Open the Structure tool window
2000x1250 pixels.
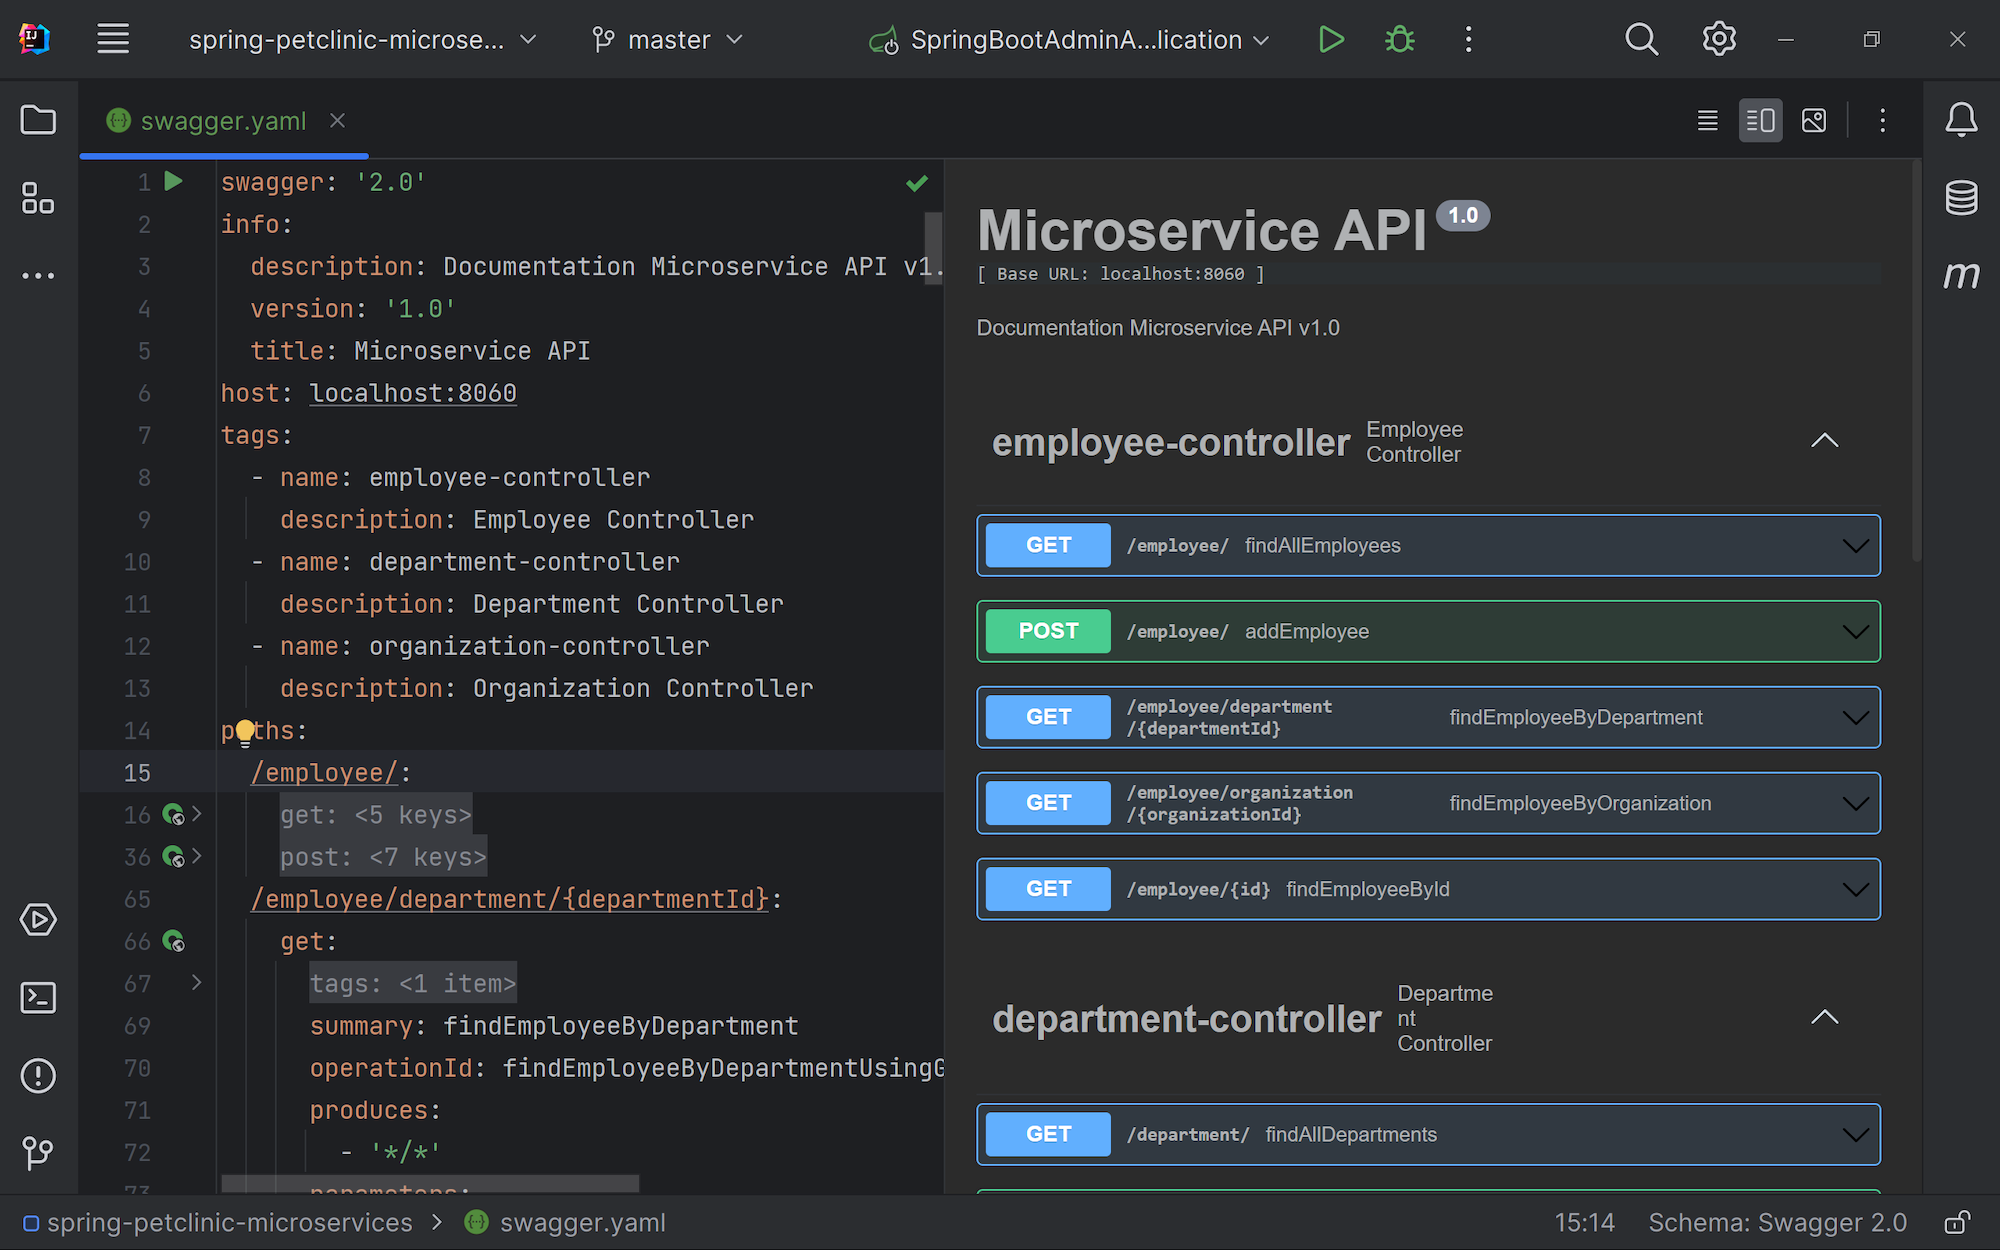coord(38,198)
